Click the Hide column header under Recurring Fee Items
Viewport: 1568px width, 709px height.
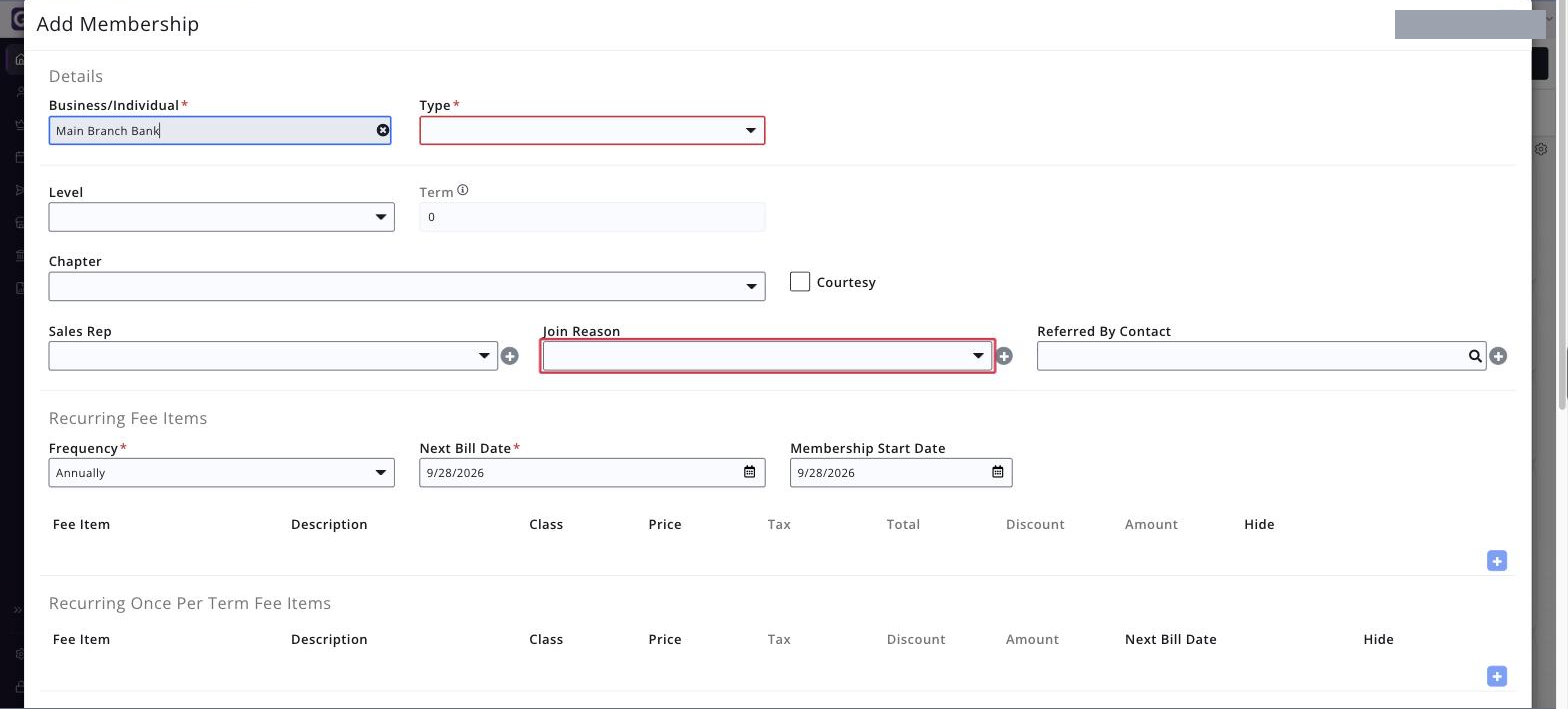click(x=1259, y=524)
